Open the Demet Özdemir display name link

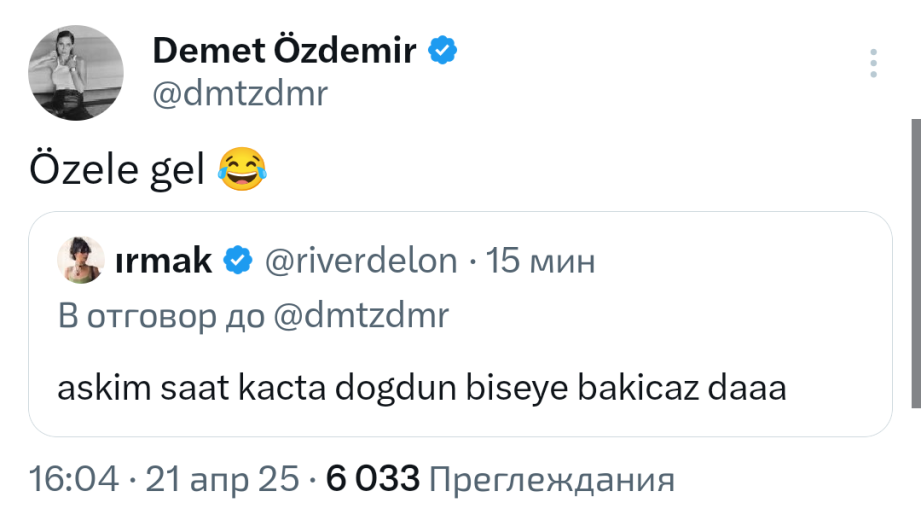(284, 50)
